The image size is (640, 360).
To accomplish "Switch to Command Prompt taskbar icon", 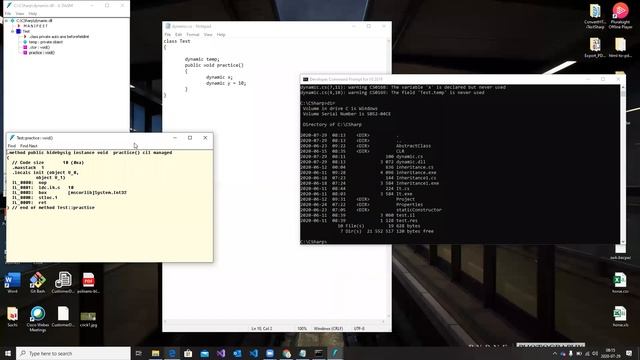I will 319,353.
